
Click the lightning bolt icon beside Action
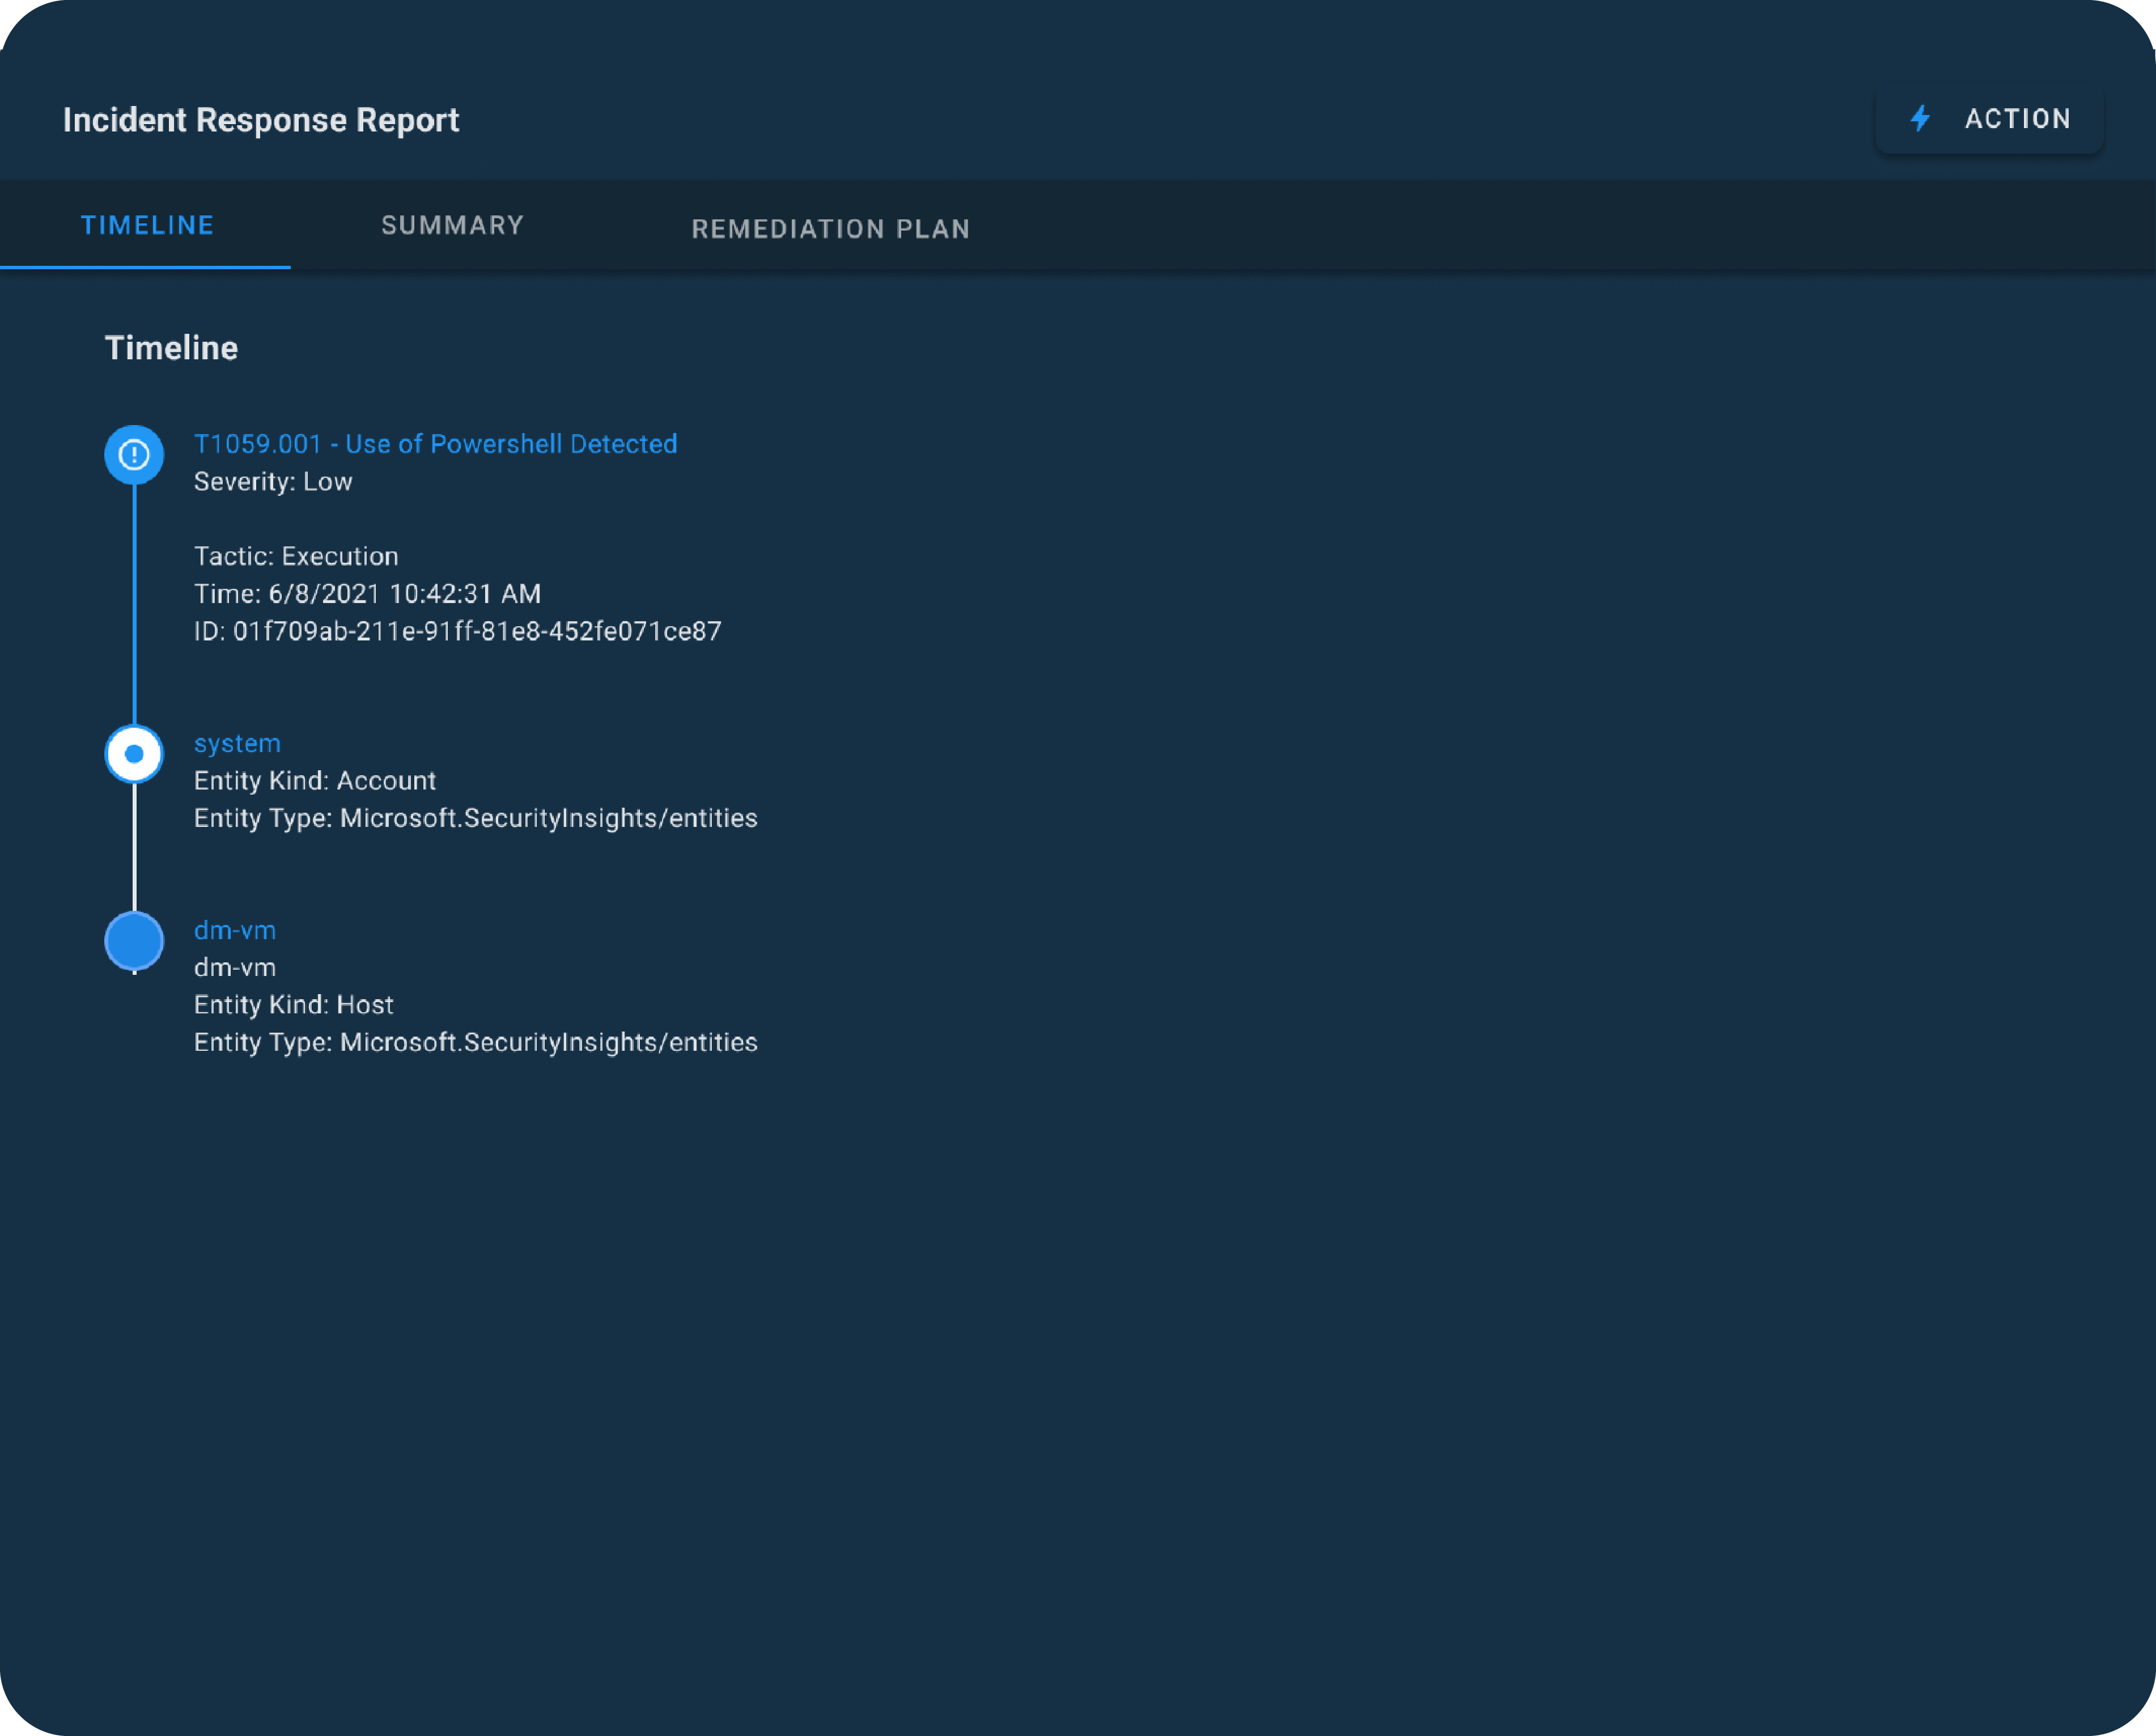[x=1920, y=119]
